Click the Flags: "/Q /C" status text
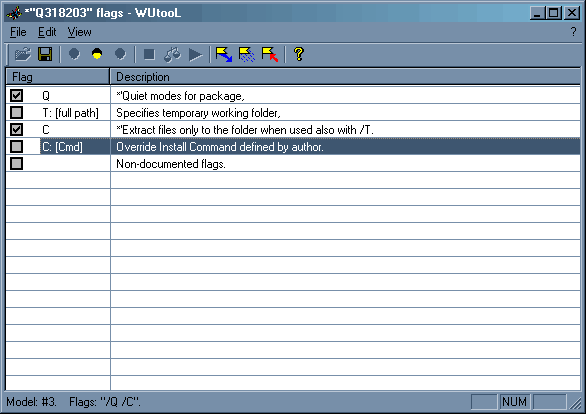586x414 pixels. [x=105, y=402]
